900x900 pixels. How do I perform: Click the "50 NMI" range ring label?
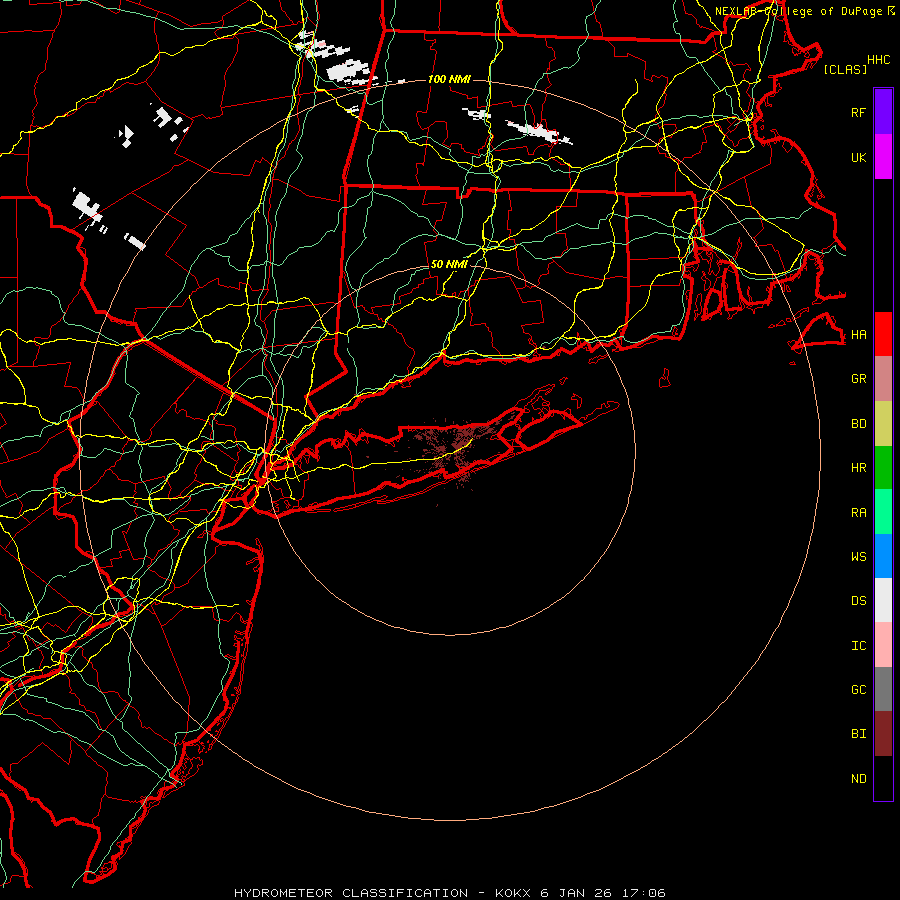(449, 264)
